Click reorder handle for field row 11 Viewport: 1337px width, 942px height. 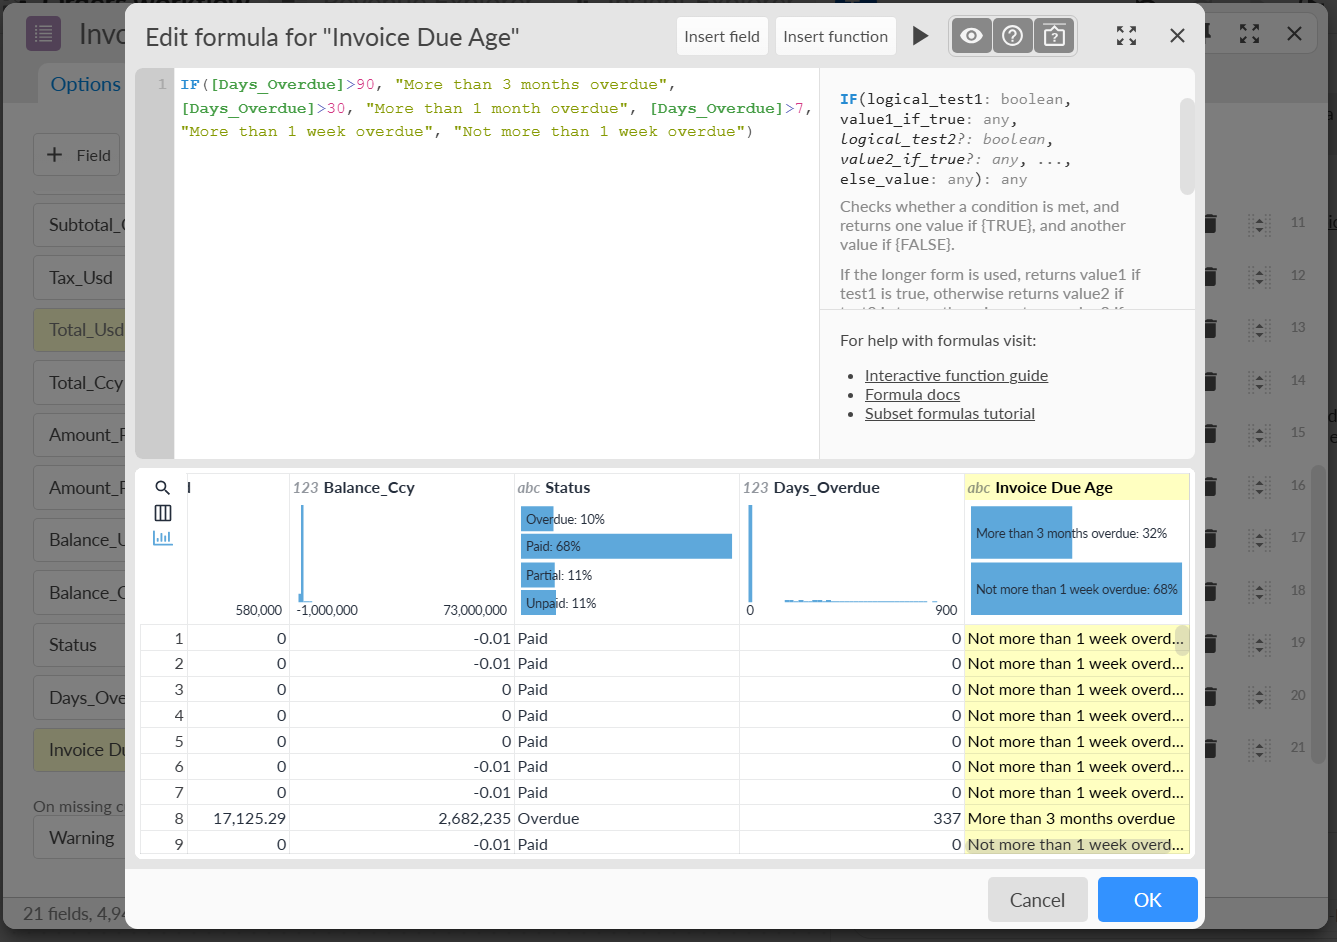tap(1260, 224)
